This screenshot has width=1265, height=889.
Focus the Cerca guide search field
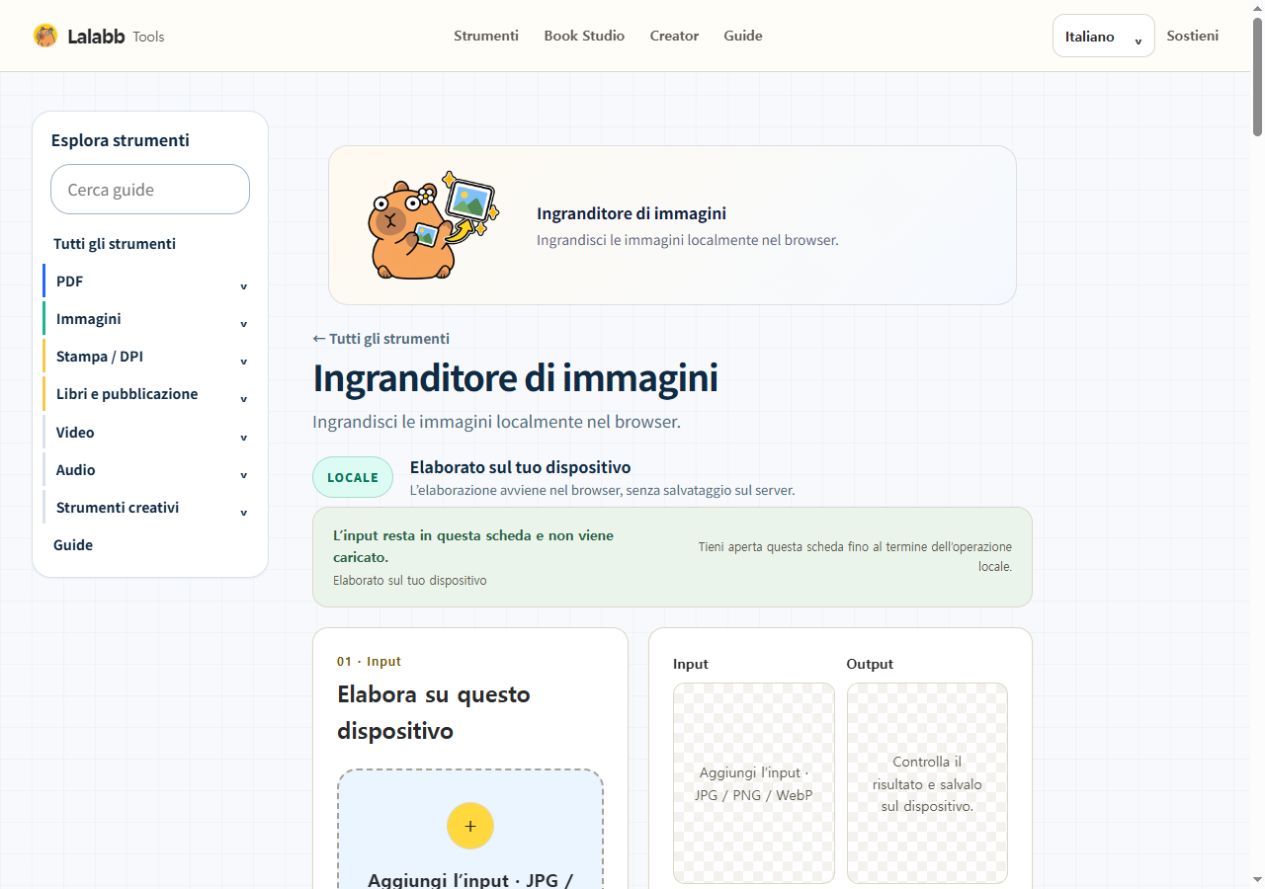tap(150, 189)
